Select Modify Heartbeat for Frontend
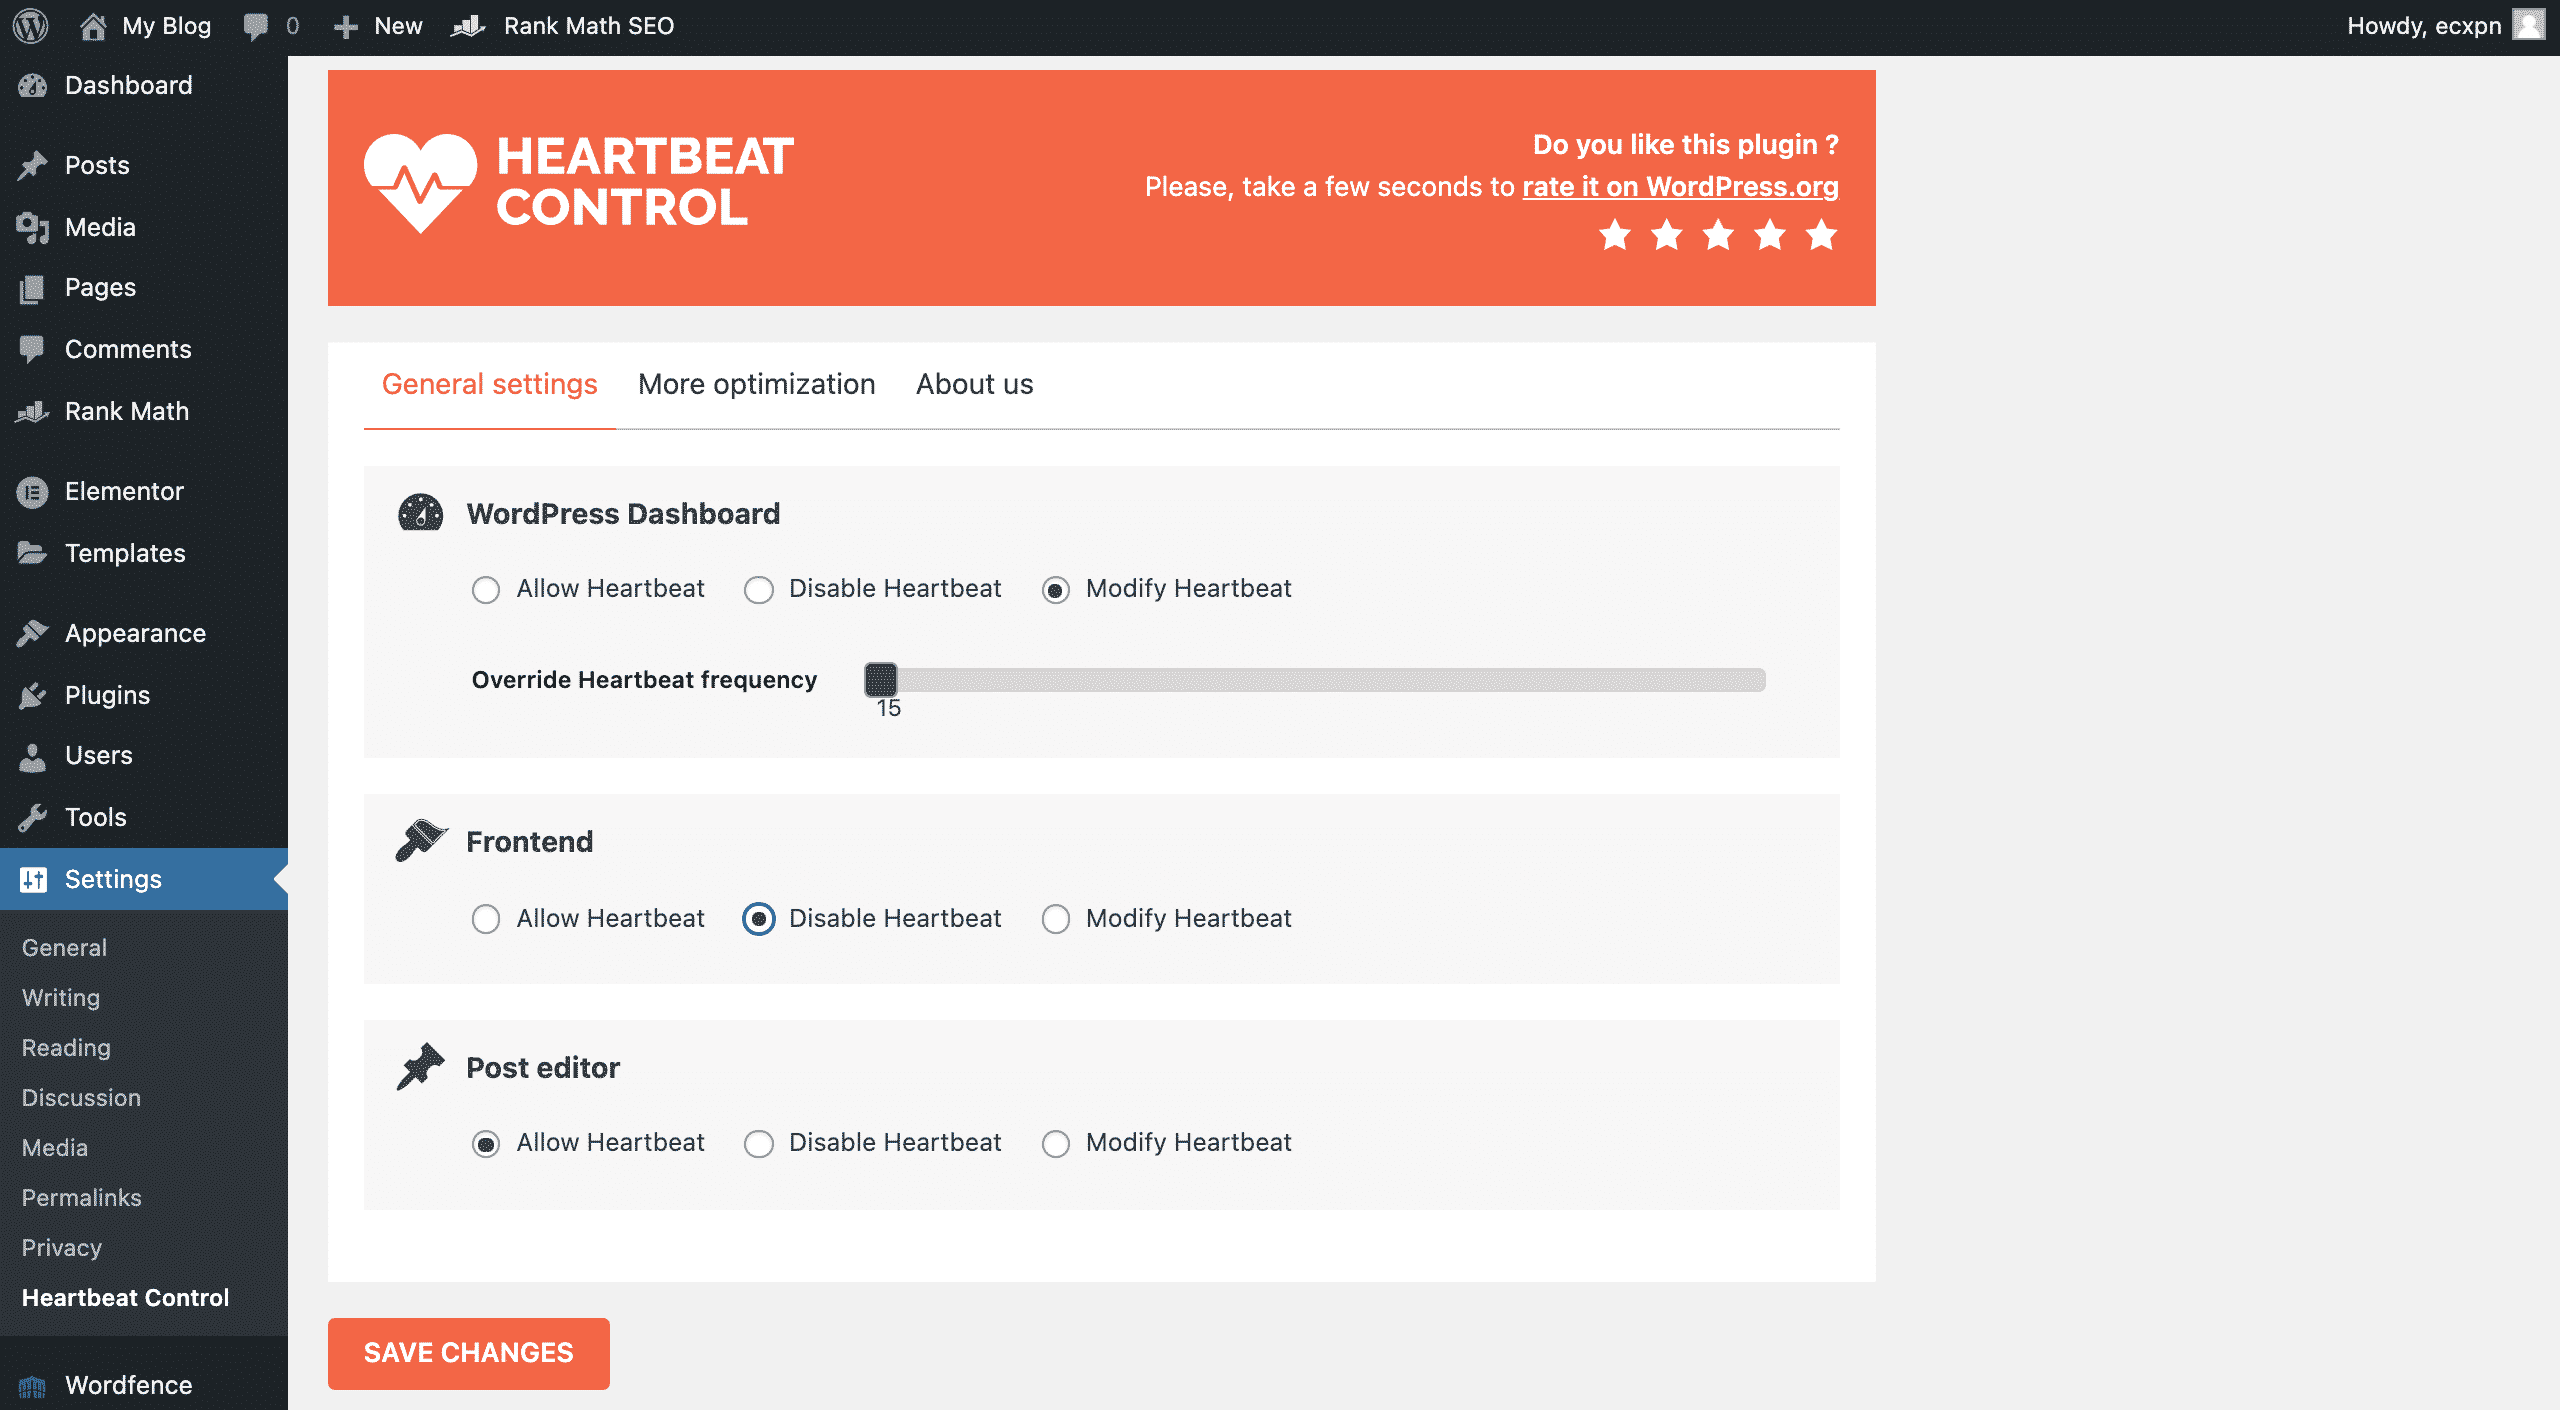Viewport: 2560px width, 1410px height. 1056,919
